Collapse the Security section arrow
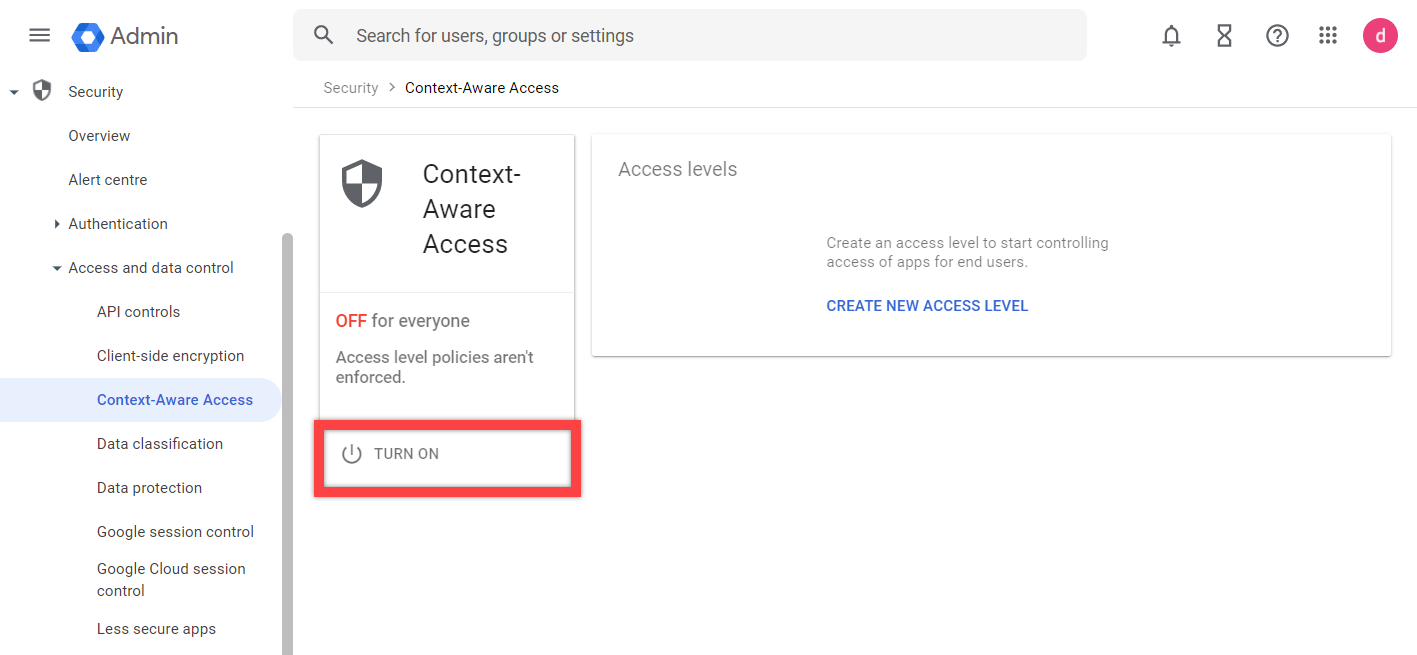The width and height of the screenshot is (1417, 655). [x=14, y=92]
